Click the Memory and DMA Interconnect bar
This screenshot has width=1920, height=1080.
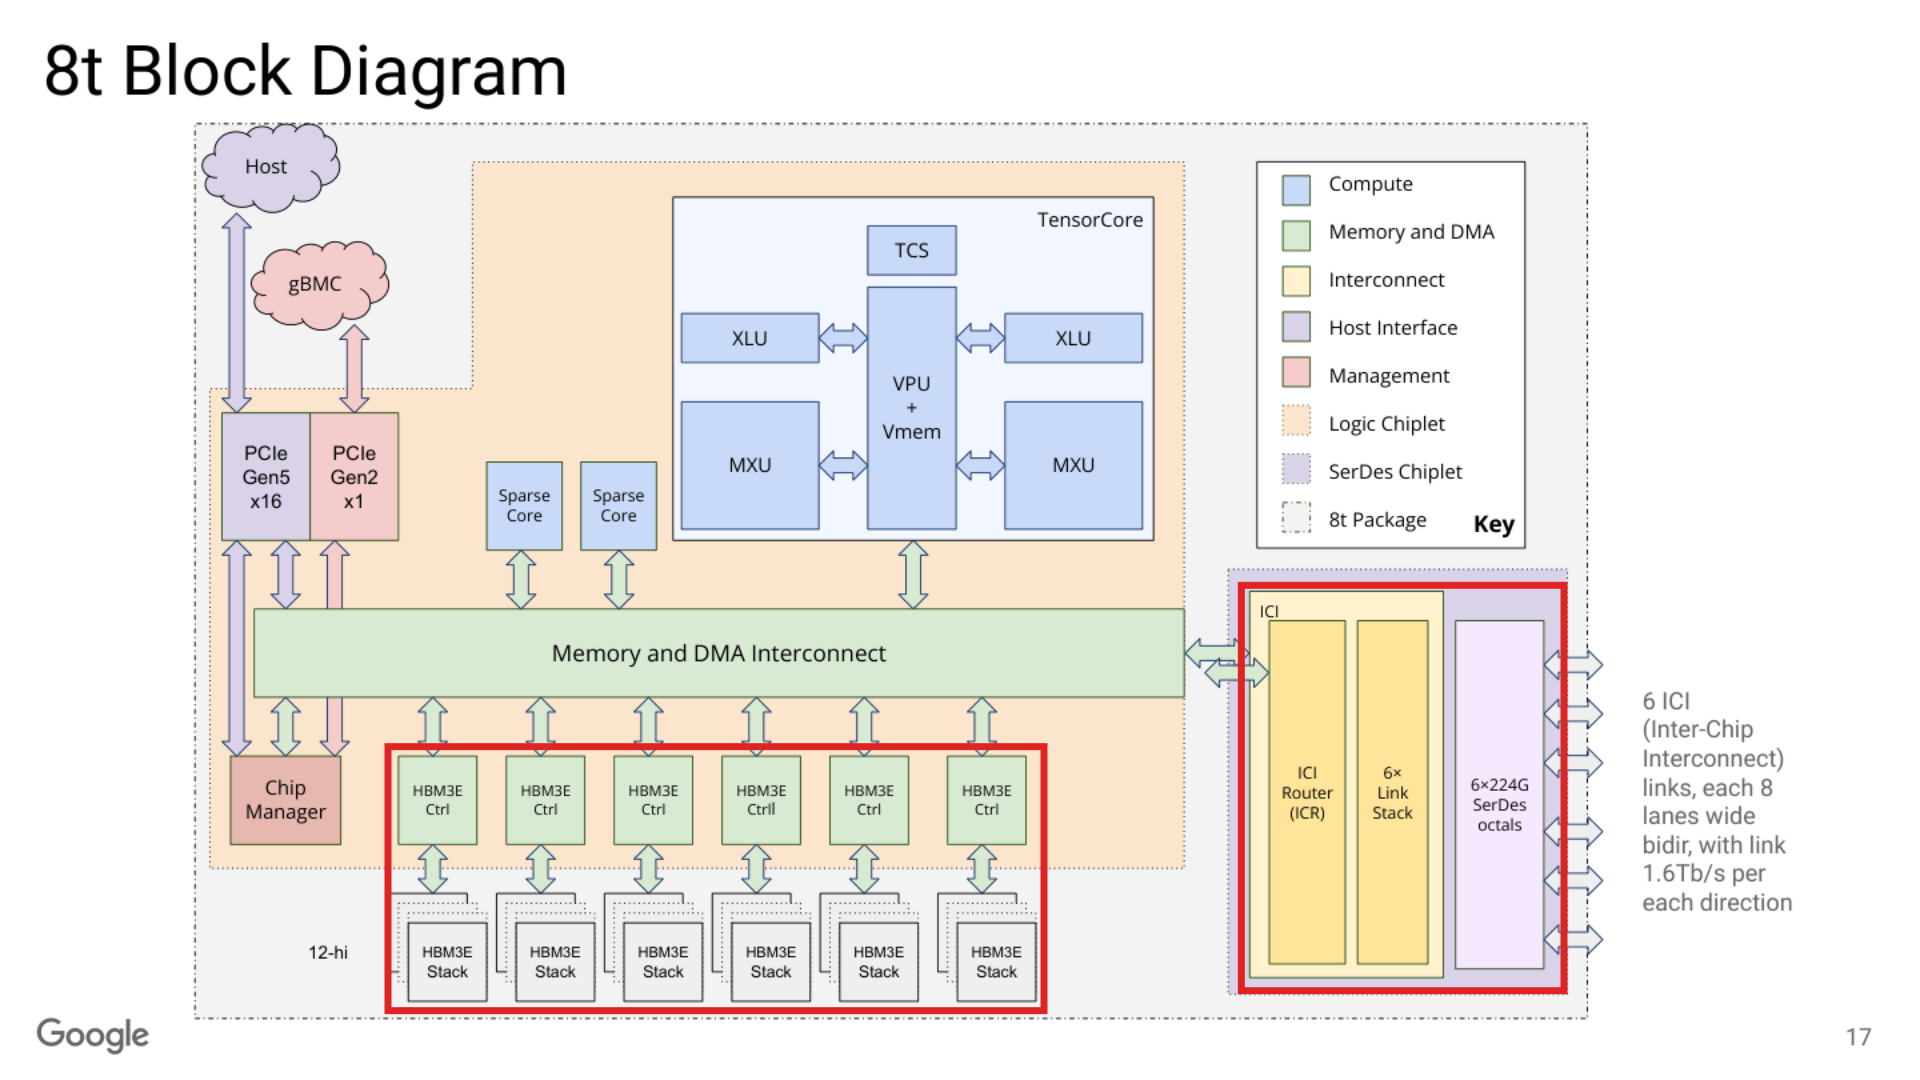[x=719, y=653]
